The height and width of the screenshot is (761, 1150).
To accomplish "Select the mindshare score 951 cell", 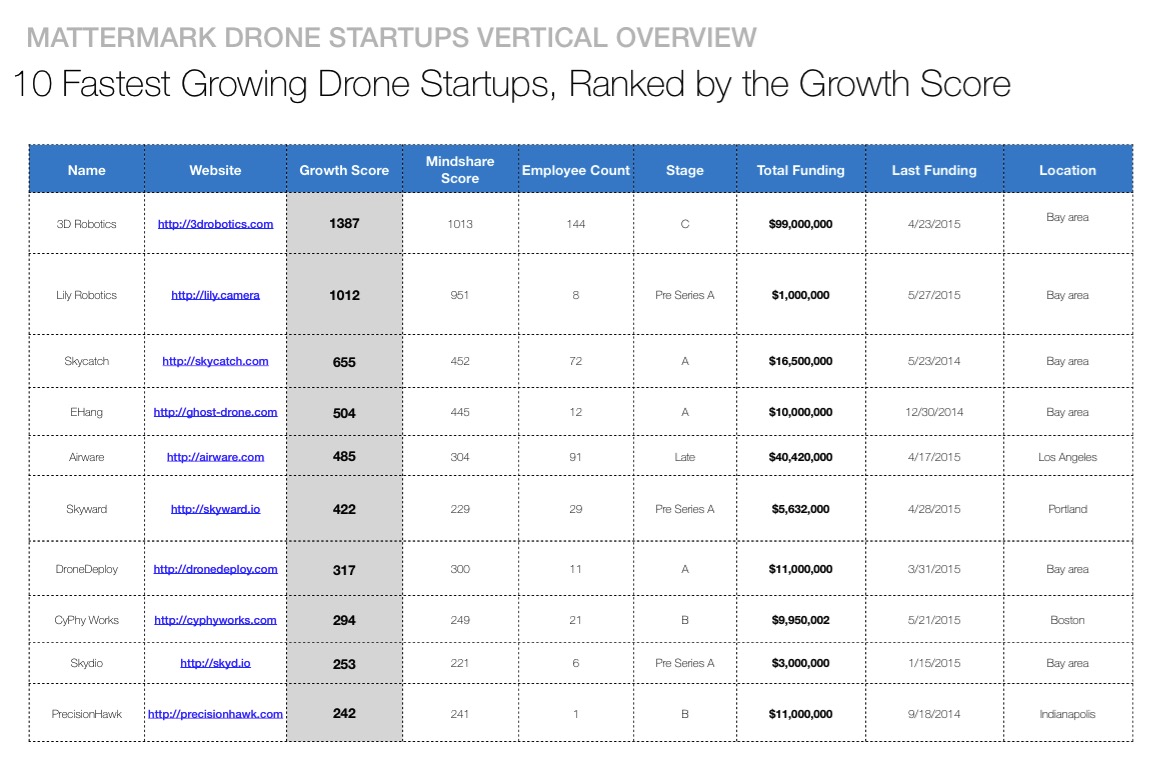I will tap(461, 295).
